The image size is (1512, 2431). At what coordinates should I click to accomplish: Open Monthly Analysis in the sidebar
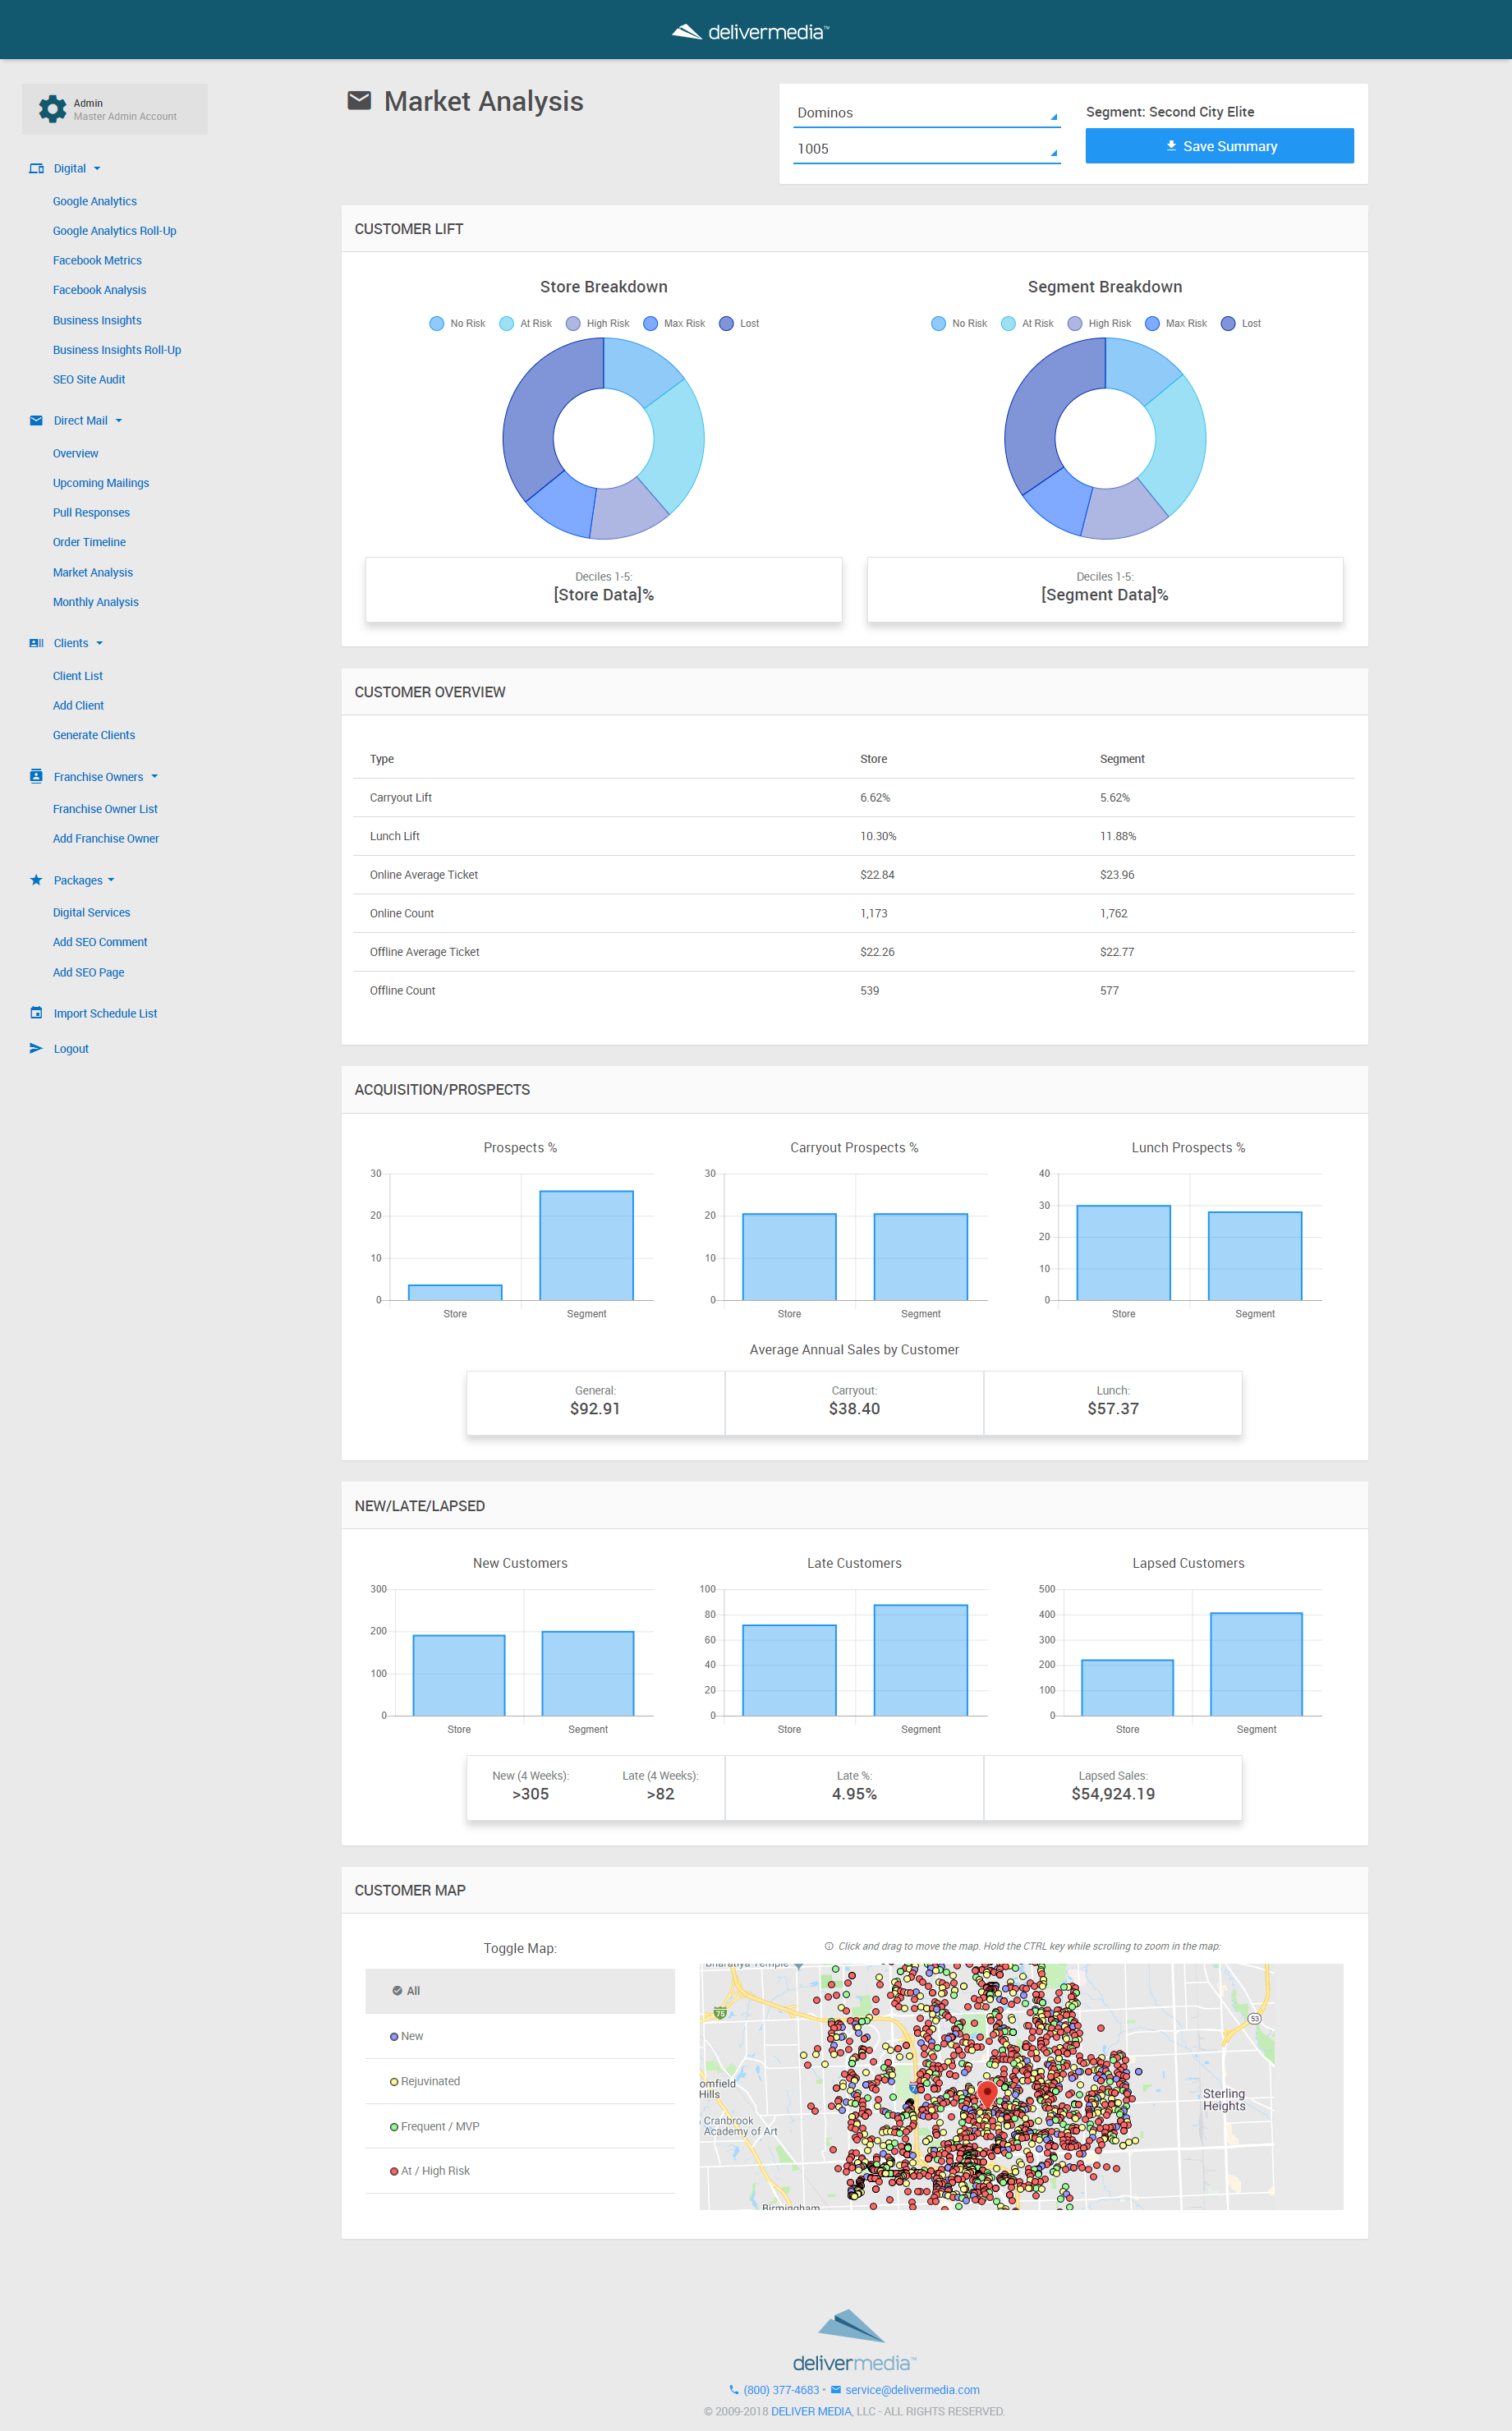(x=96, y=602)
